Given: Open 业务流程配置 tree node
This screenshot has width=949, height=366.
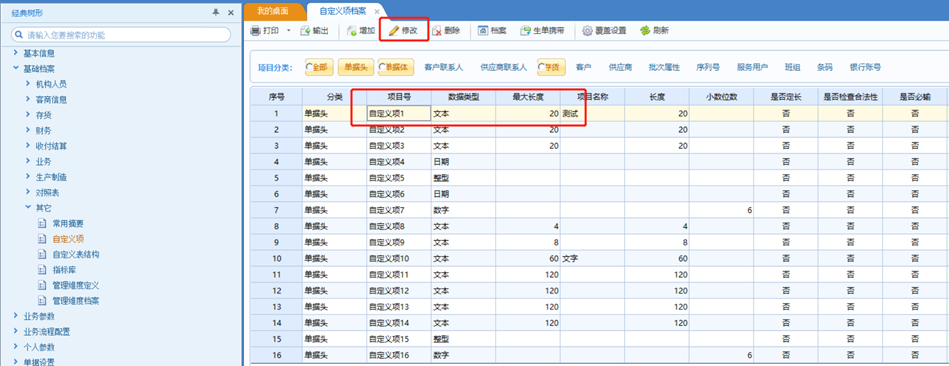Looking at the screenshot, I should point(47,332).
